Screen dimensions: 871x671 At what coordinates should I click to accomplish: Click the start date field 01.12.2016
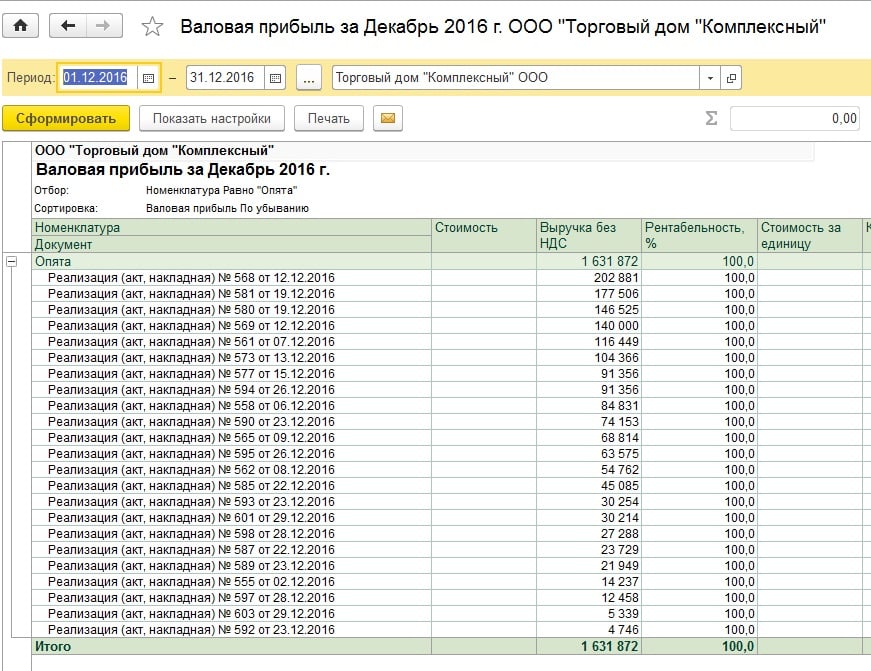pyautogui.click(x=96, y=78)
